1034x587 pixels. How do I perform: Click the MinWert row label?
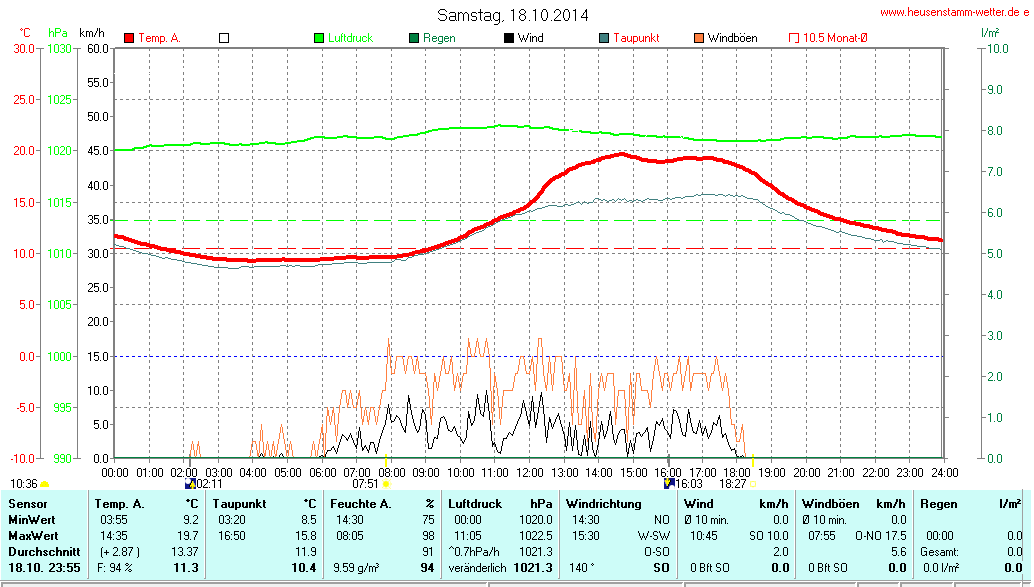[32, 520]
